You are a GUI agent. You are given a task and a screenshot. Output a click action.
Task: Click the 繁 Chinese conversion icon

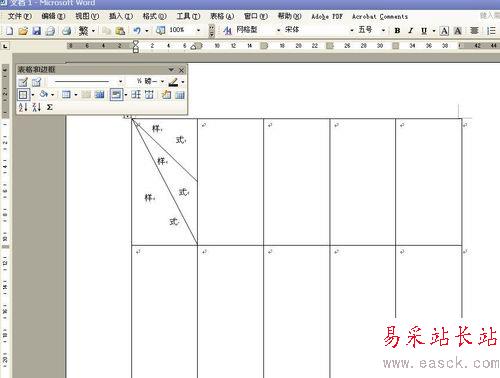pyautogui.click(x=83, y=31)
